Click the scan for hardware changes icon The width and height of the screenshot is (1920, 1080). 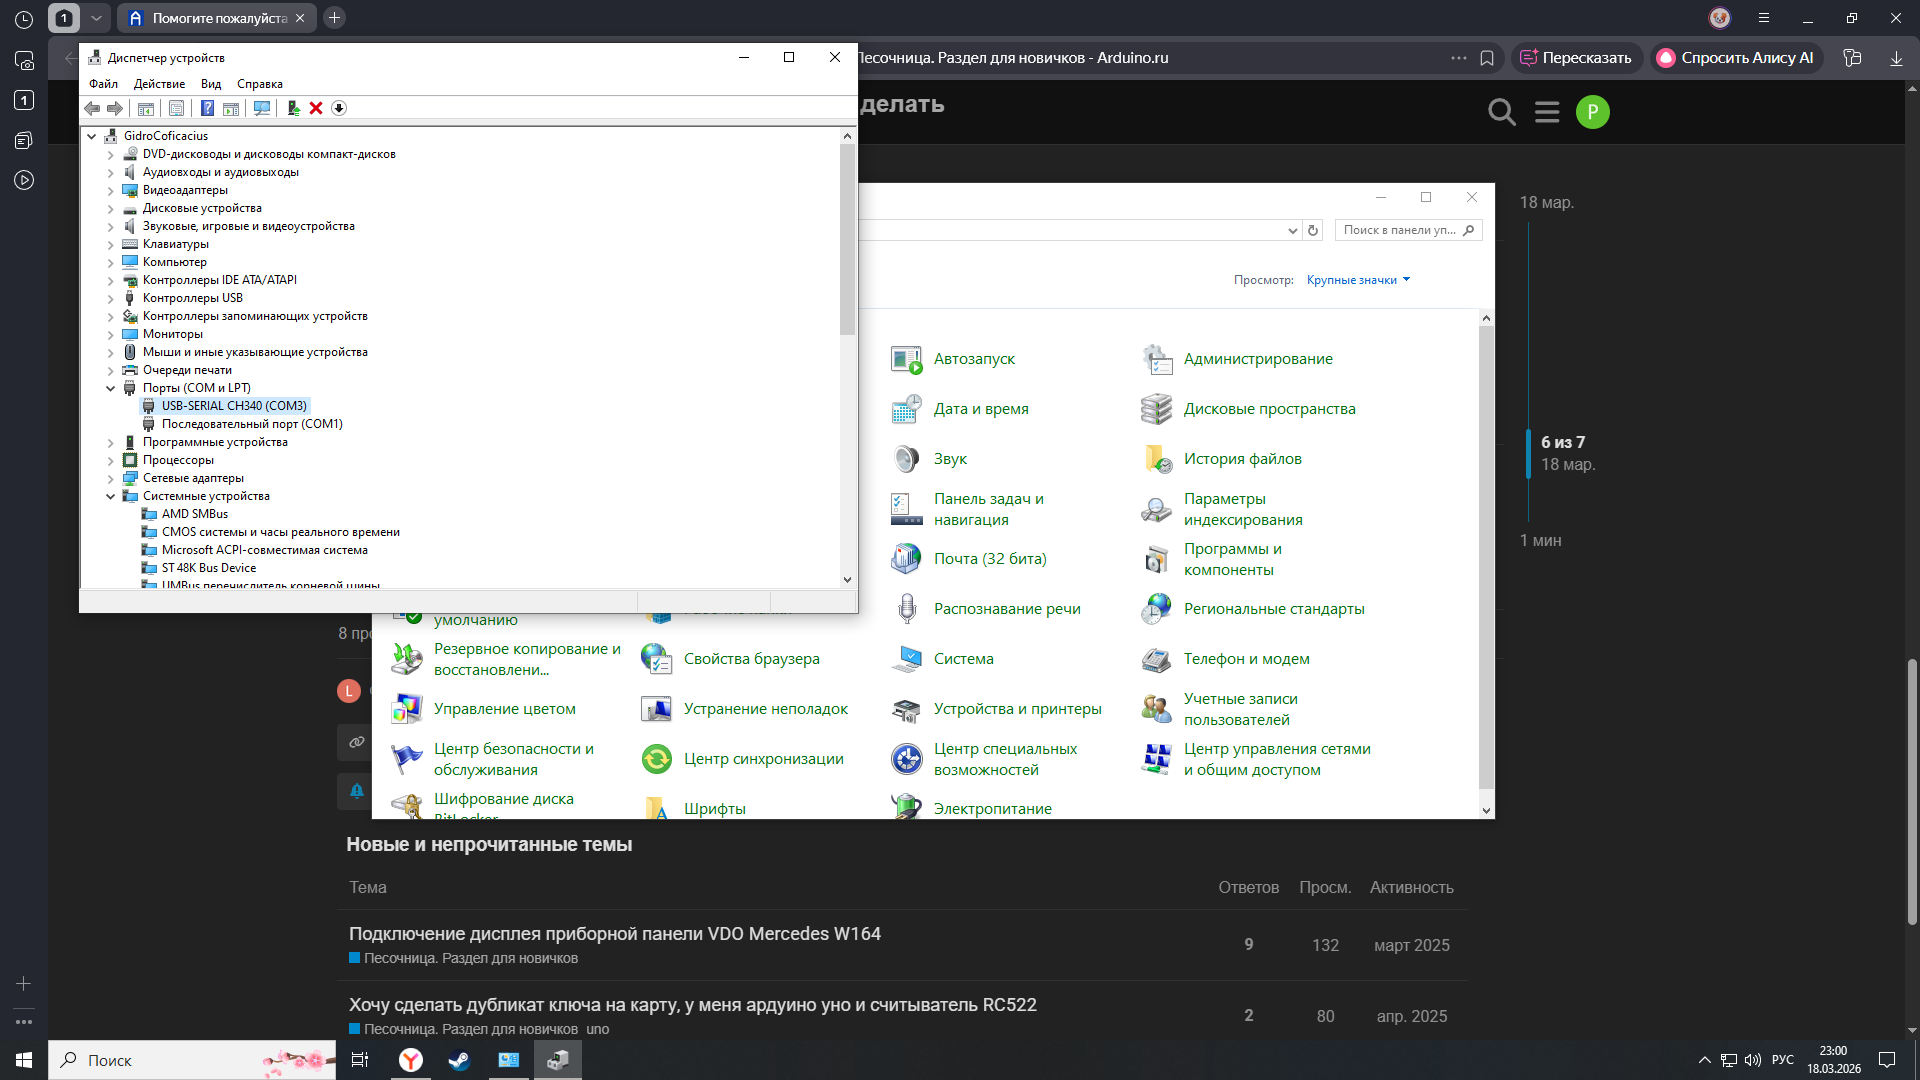[262, 108]
